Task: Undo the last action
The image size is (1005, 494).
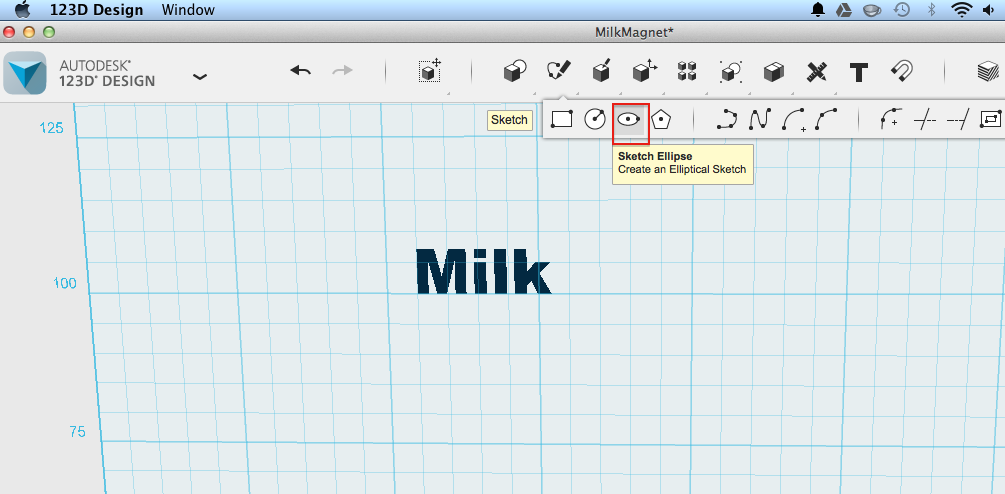Action: coord(301,70)
